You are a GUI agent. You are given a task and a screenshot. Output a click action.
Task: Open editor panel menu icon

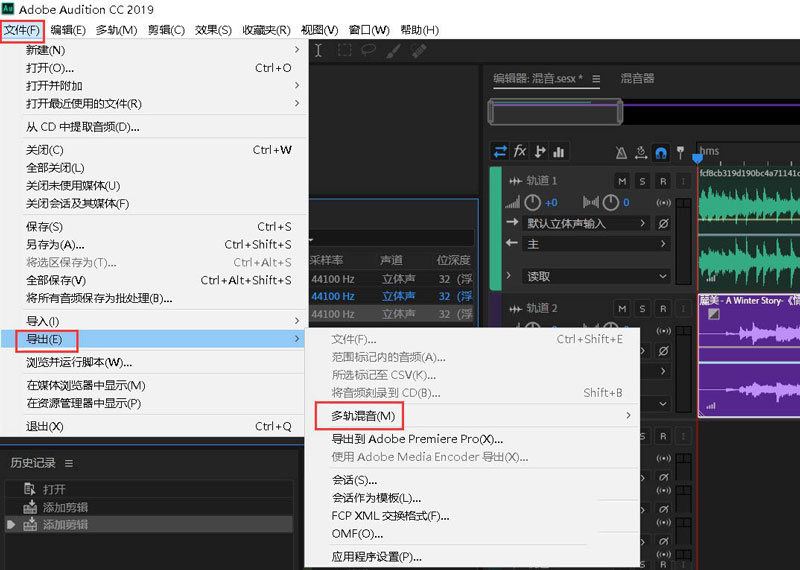point(596,79)
